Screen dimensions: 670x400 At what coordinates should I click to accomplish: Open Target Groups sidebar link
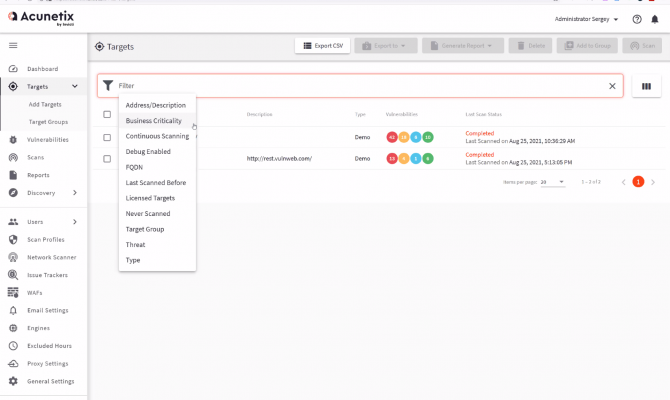48,122
